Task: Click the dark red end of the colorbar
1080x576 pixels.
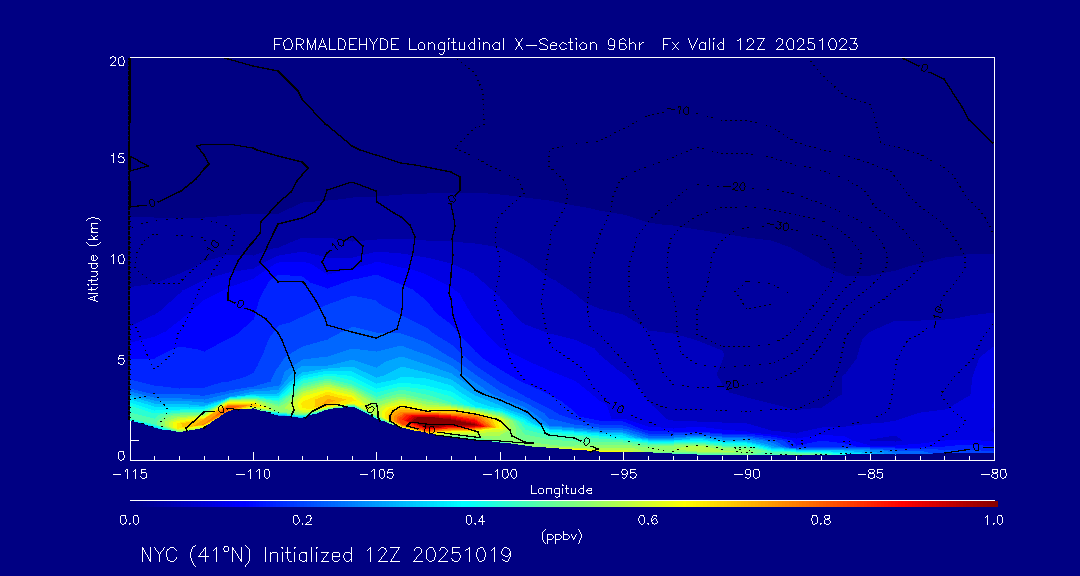Action: pos(988,503)
